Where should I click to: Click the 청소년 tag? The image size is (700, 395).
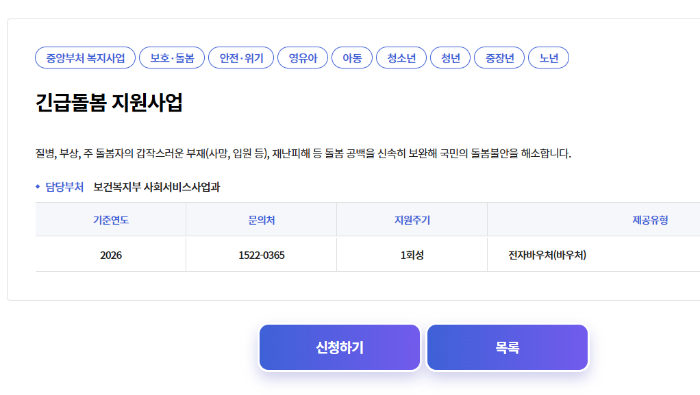pos(401,58)
